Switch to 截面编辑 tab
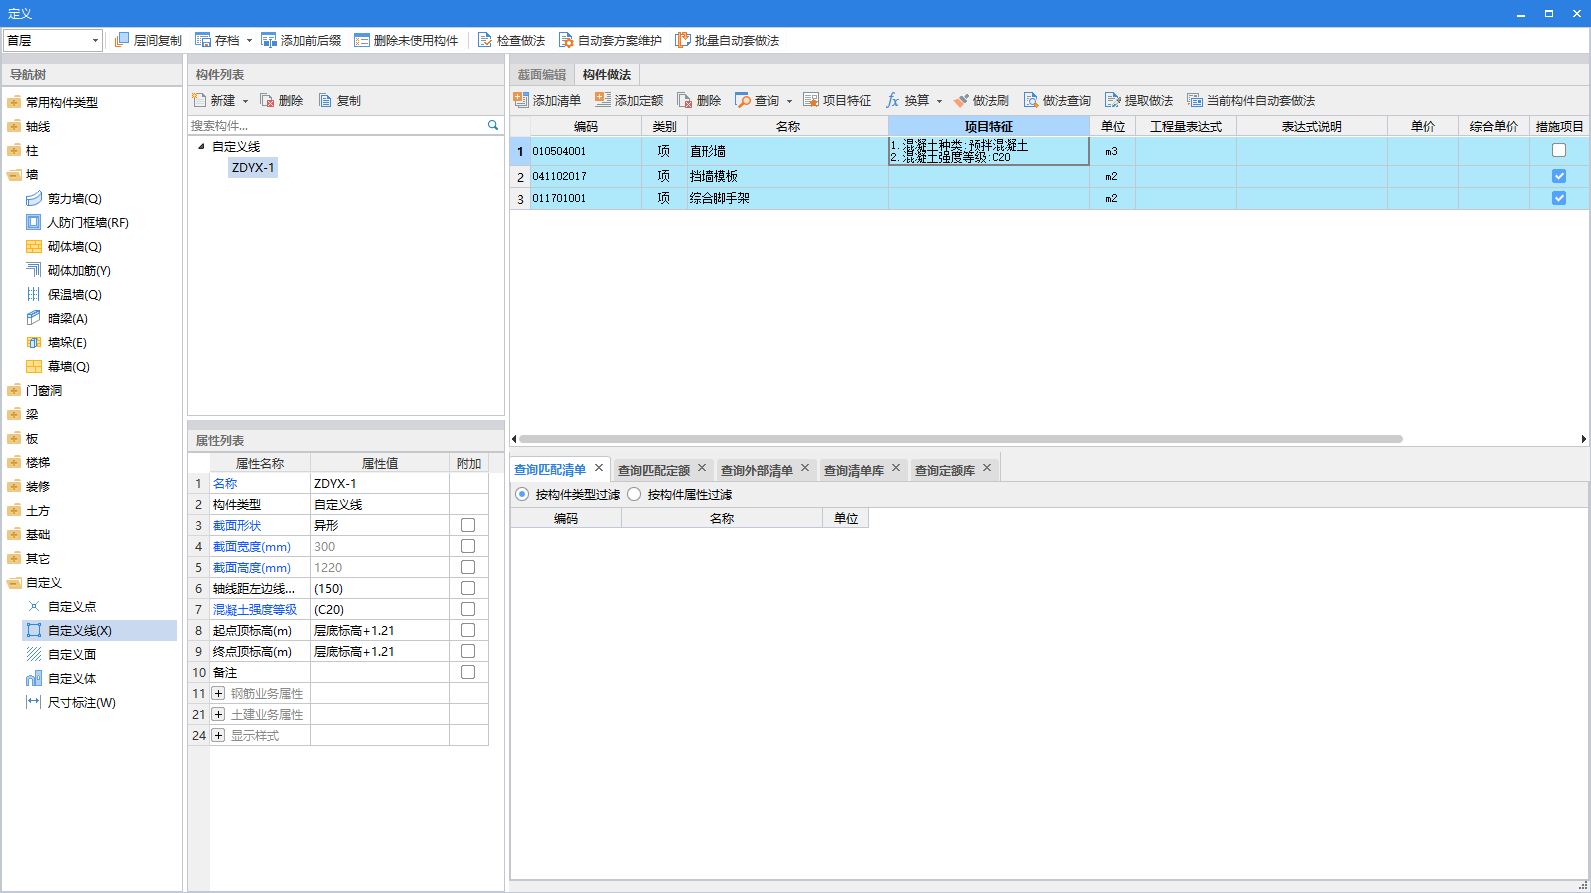 [x=541, y=75]
